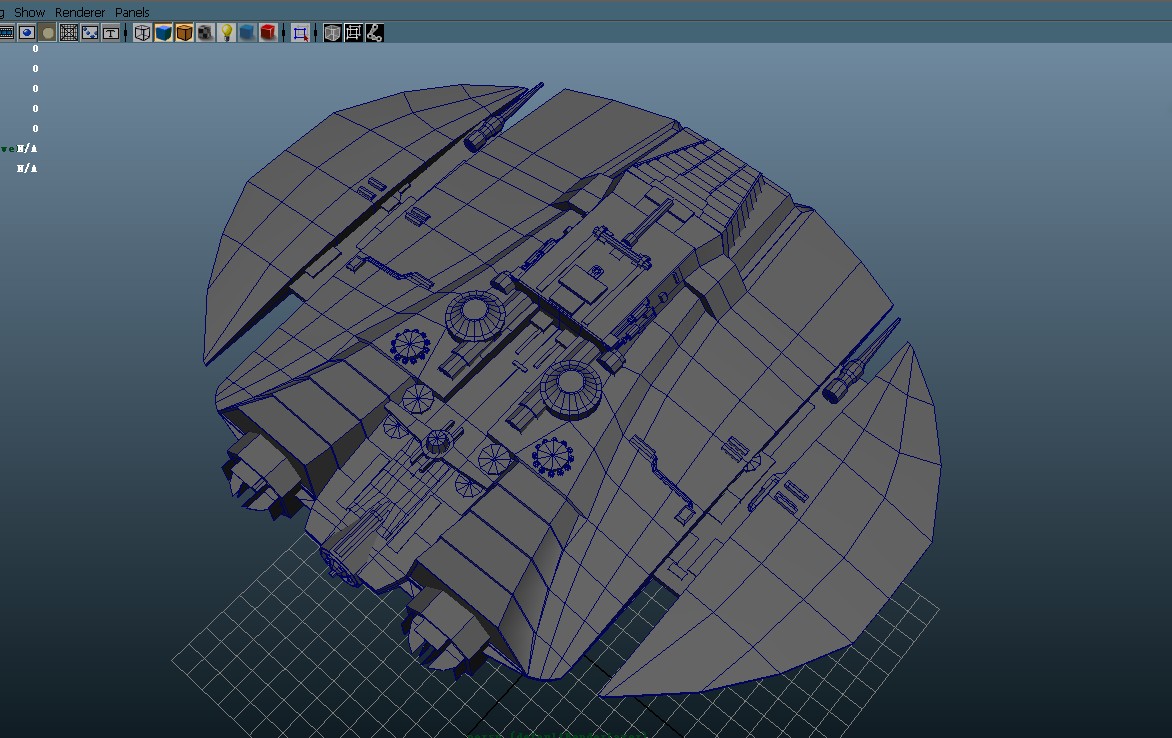Image resolution: width=1172 pixels, height=738 pixels.
Task: Switch to Wireframe display mode
Action: 142,32
